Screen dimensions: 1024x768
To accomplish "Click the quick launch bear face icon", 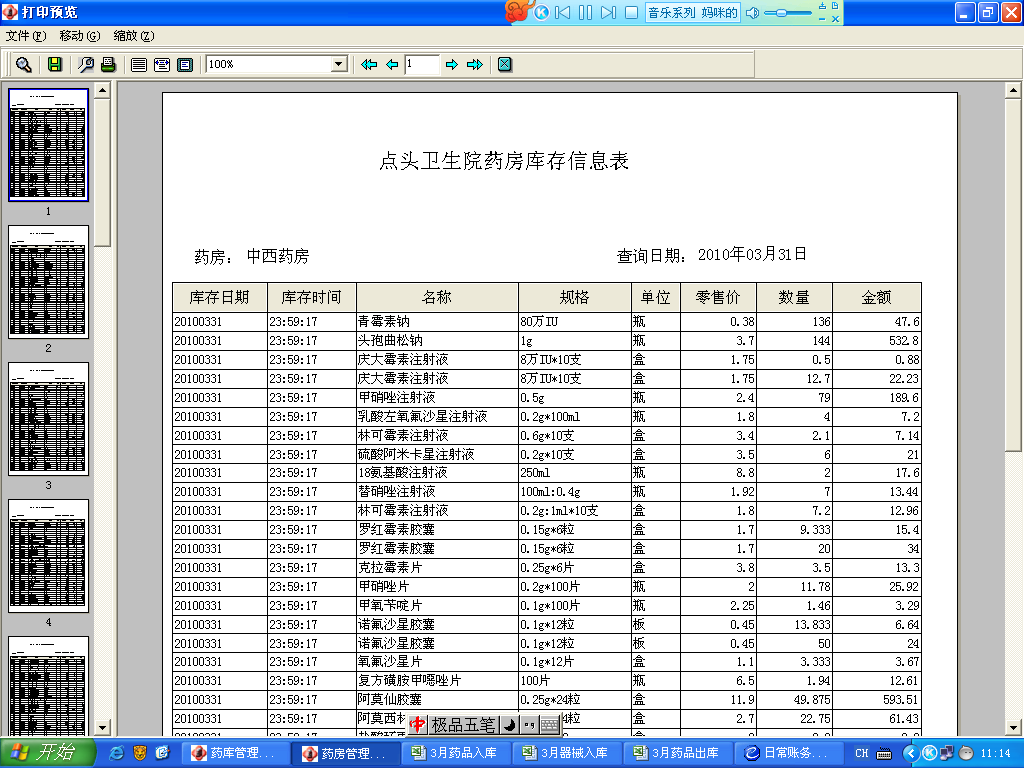I will (x=140, y=752).
